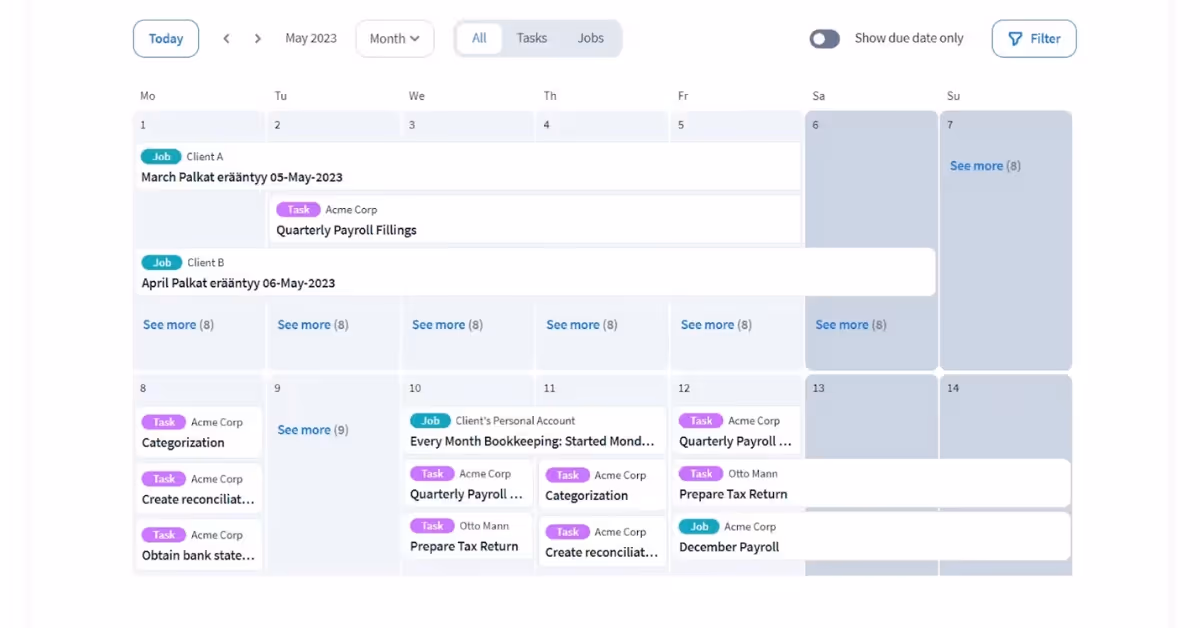Click the Today button
Screen dimensions: 1200x628
pyautogui.click(x=165, y=38)
